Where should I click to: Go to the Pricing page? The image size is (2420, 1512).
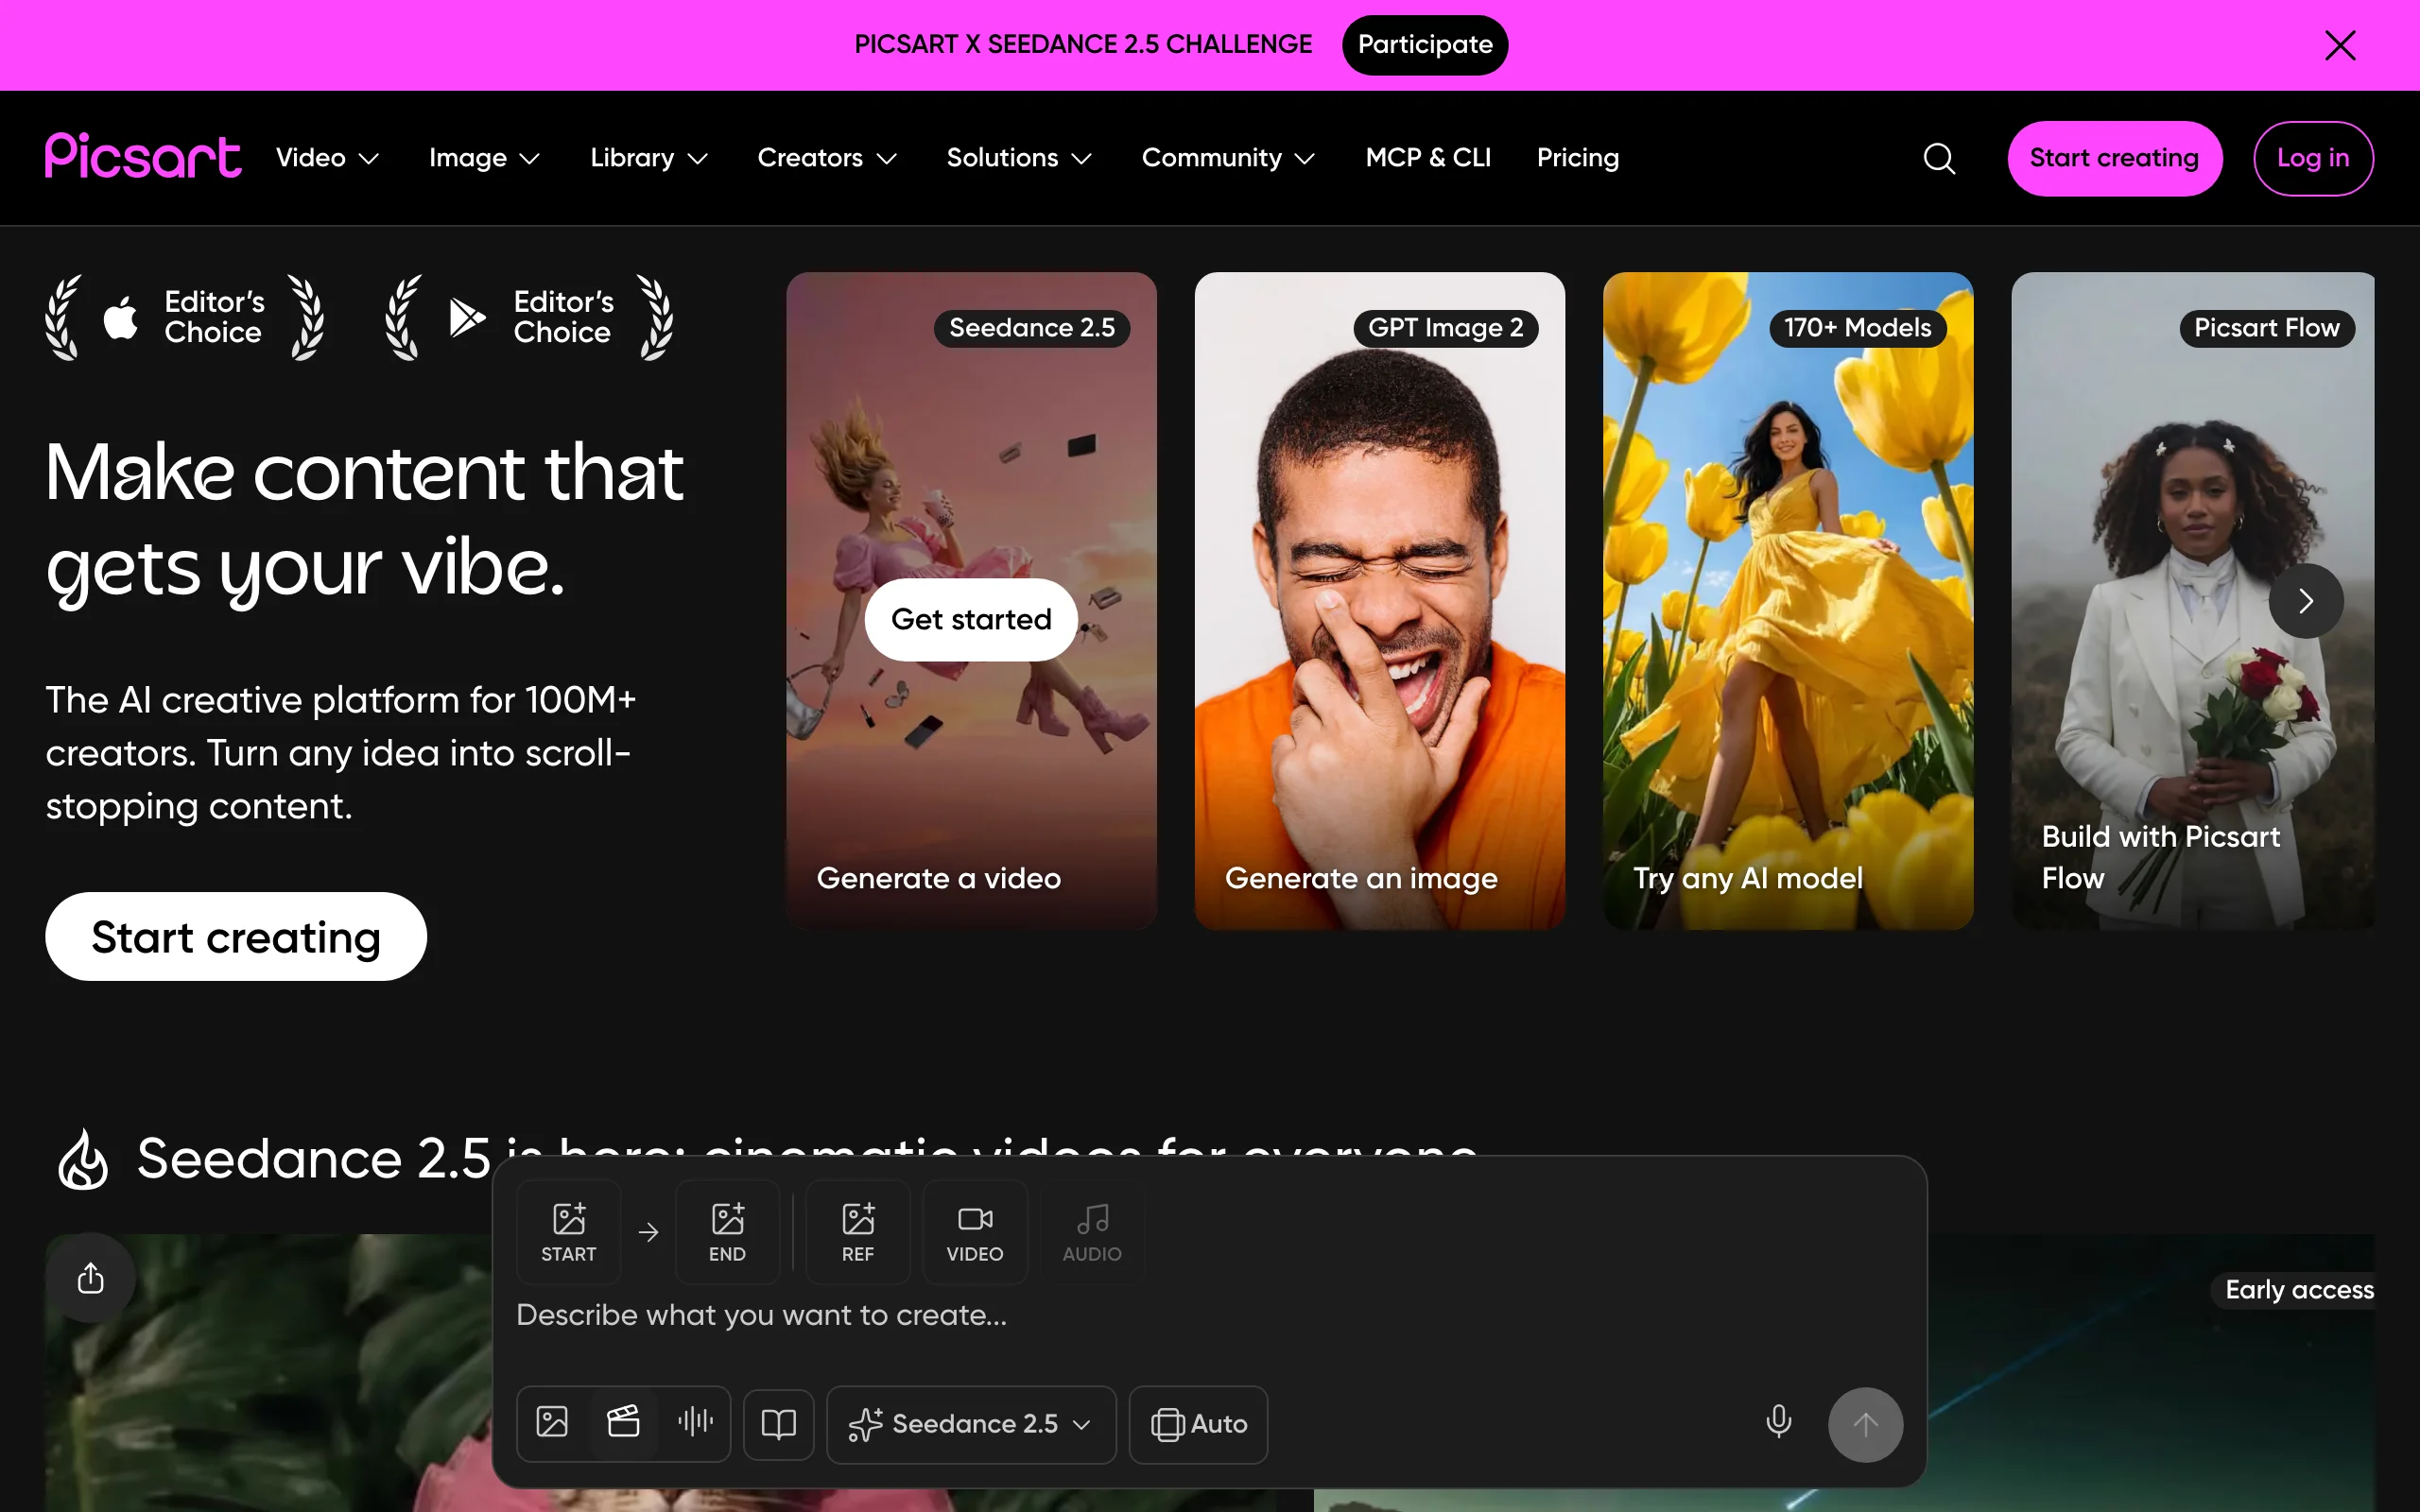coord(1578,158)
